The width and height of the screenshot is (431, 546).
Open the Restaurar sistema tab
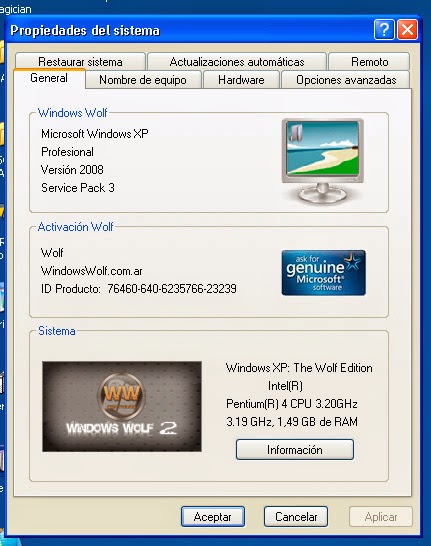(x=80, y=62)
